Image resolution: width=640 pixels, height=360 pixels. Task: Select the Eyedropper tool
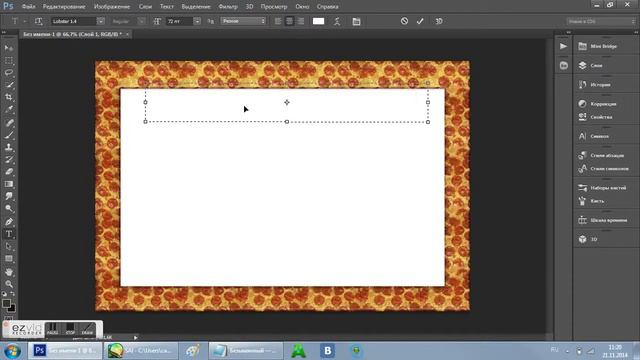pyautogui.click(x=9, y=109)
